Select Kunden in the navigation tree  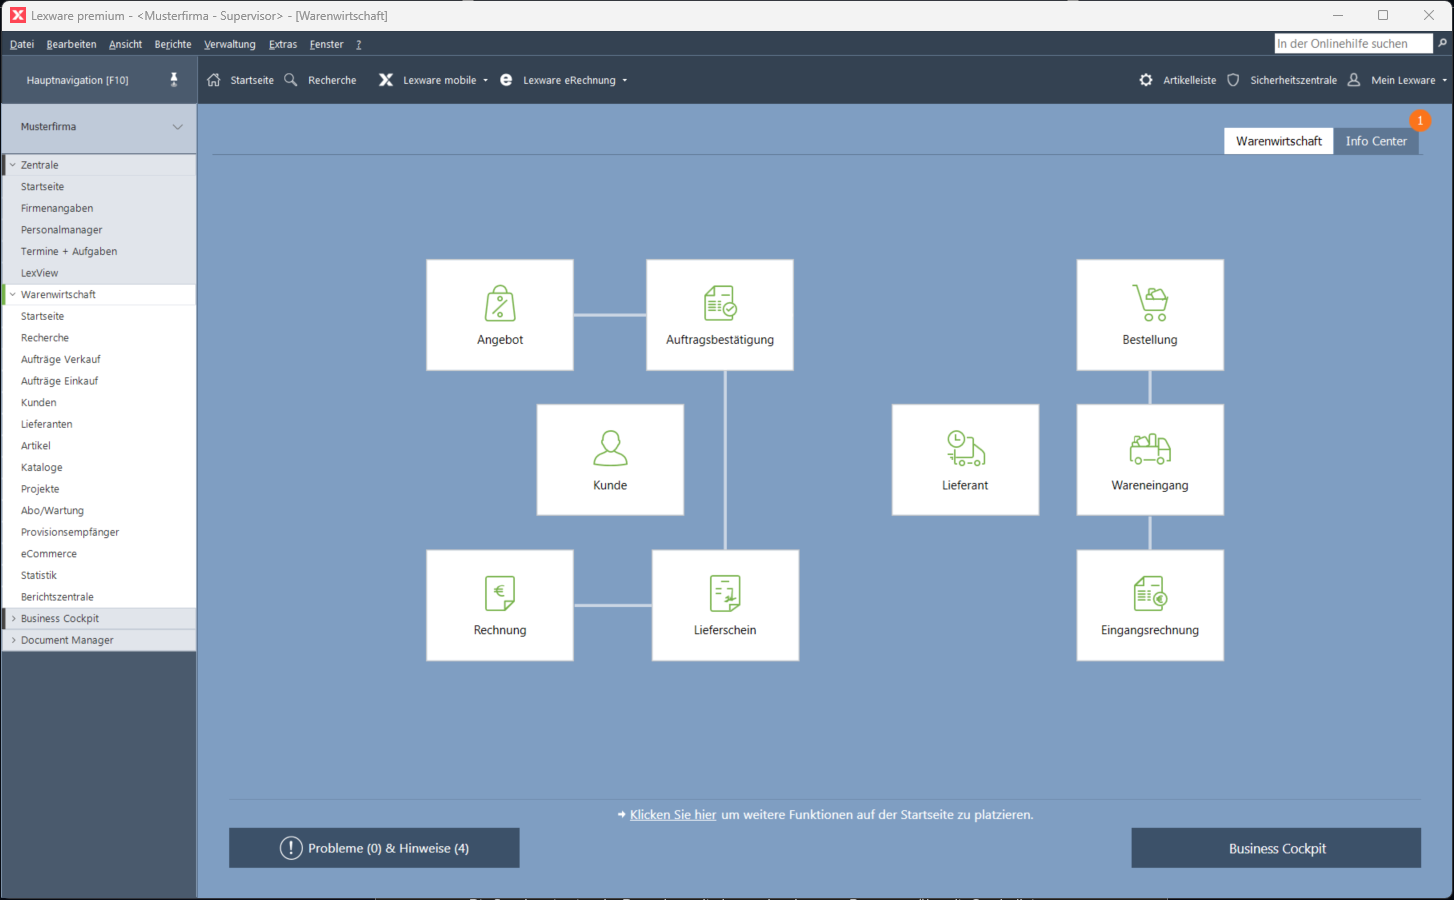click(39, 403)
